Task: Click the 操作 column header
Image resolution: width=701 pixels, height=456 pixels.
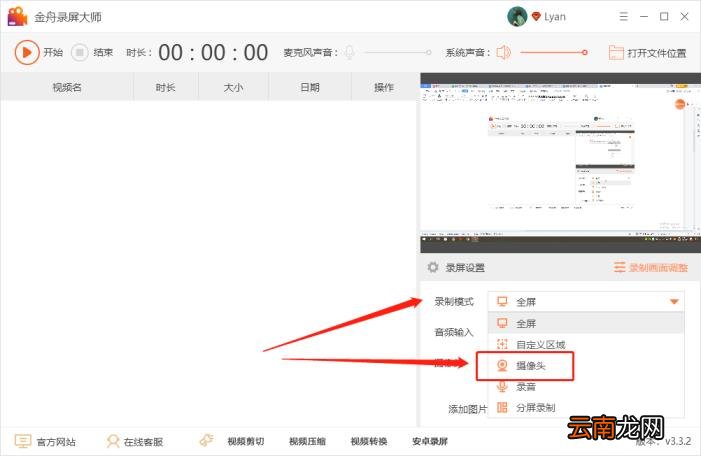Action: 384,87
